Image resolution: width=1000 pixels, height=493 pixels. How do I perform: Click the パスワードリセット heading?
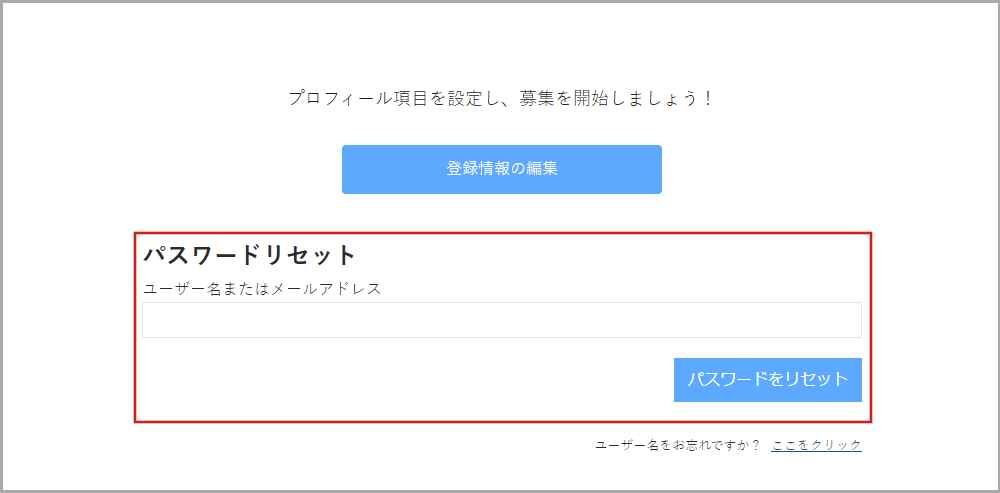[x=249, y=255]
